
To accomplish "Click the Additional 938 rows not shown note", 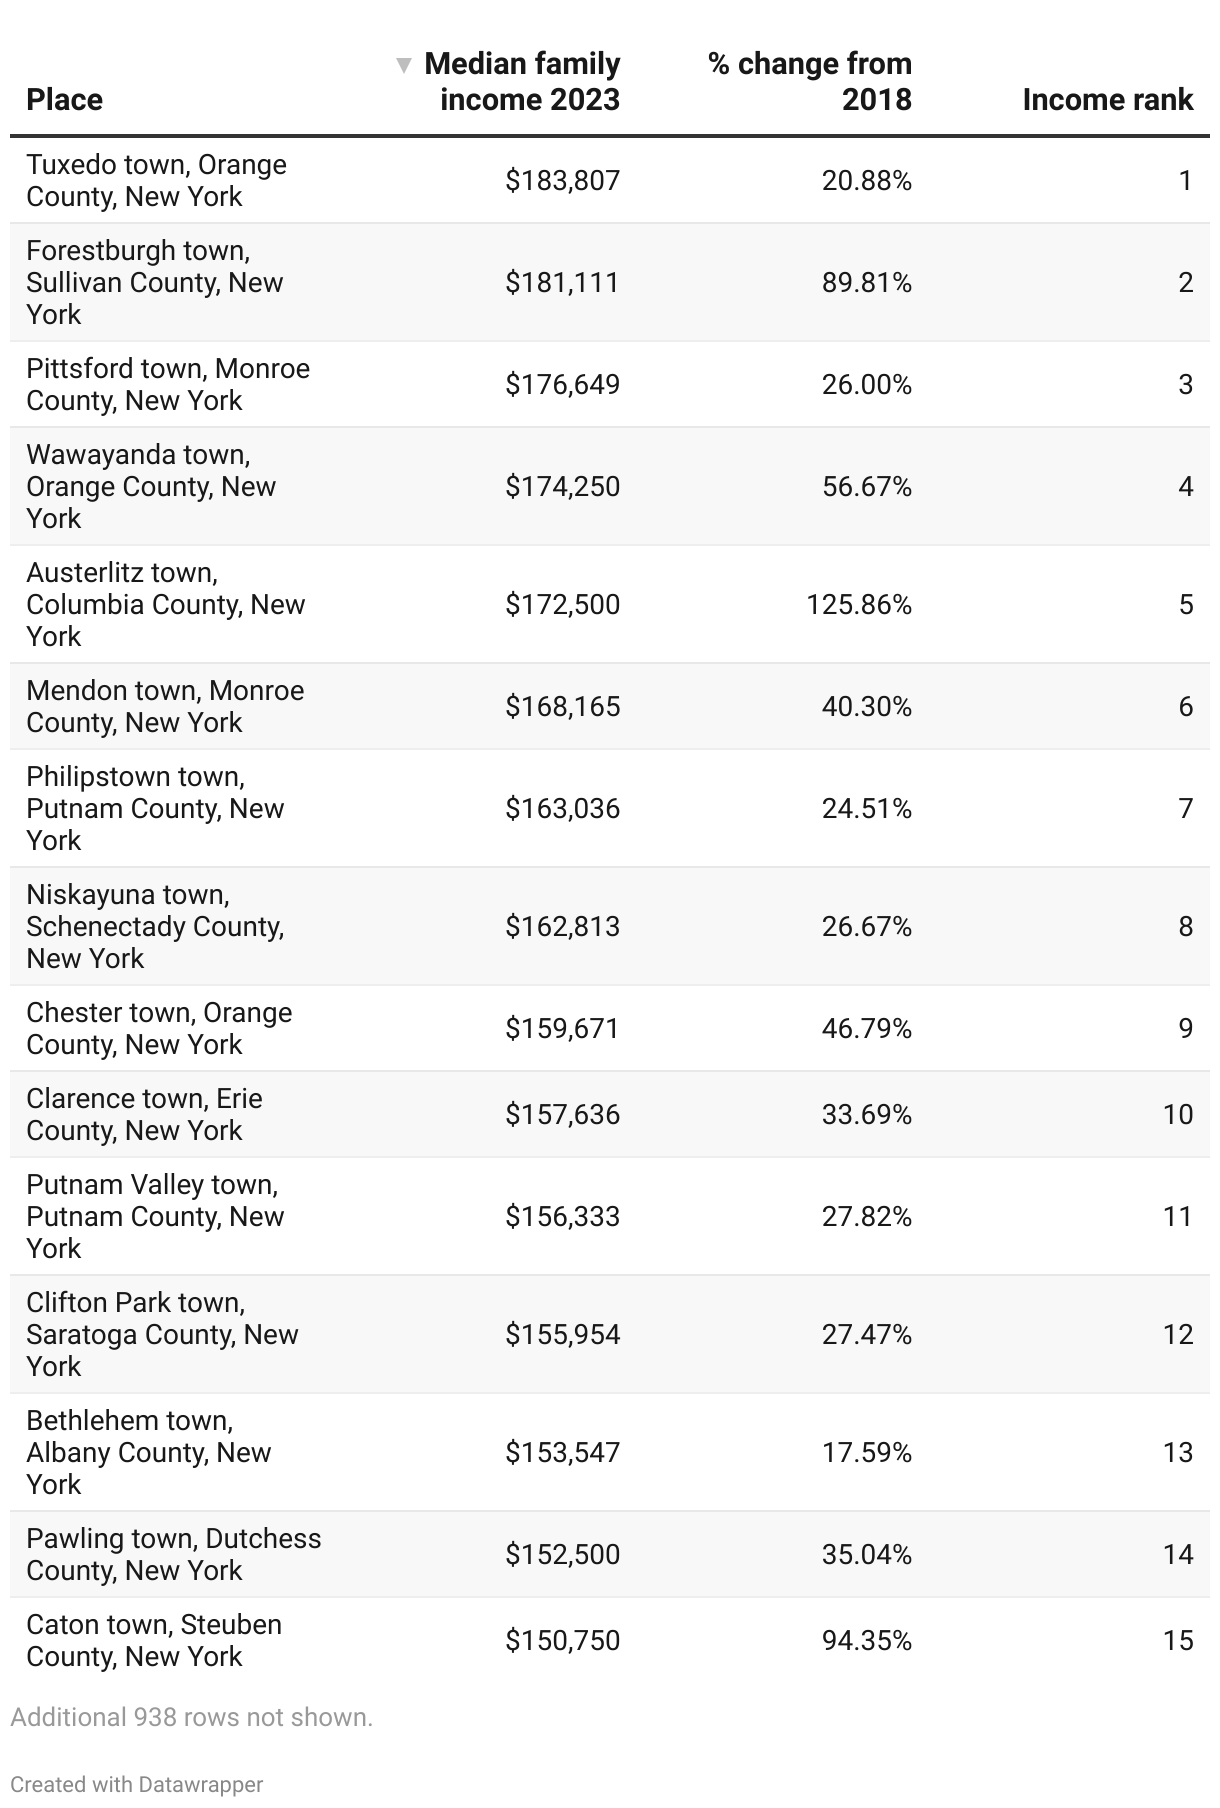I will click(192, 1717).
